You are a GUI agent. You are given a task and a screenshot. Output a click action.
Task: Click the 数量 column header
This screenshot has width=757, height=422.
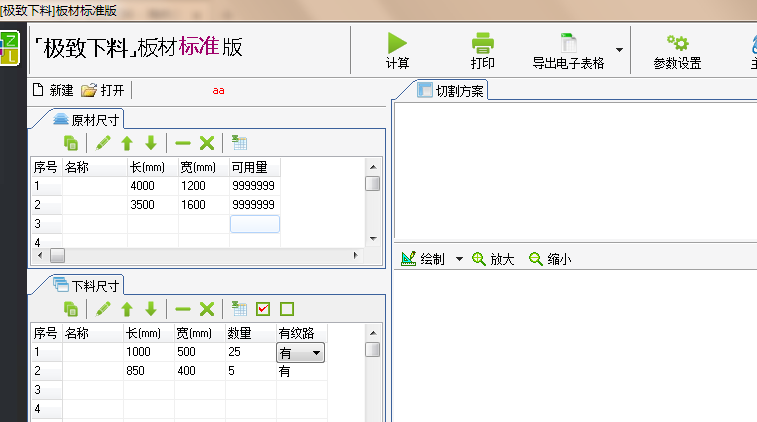[x=251, y=333]
